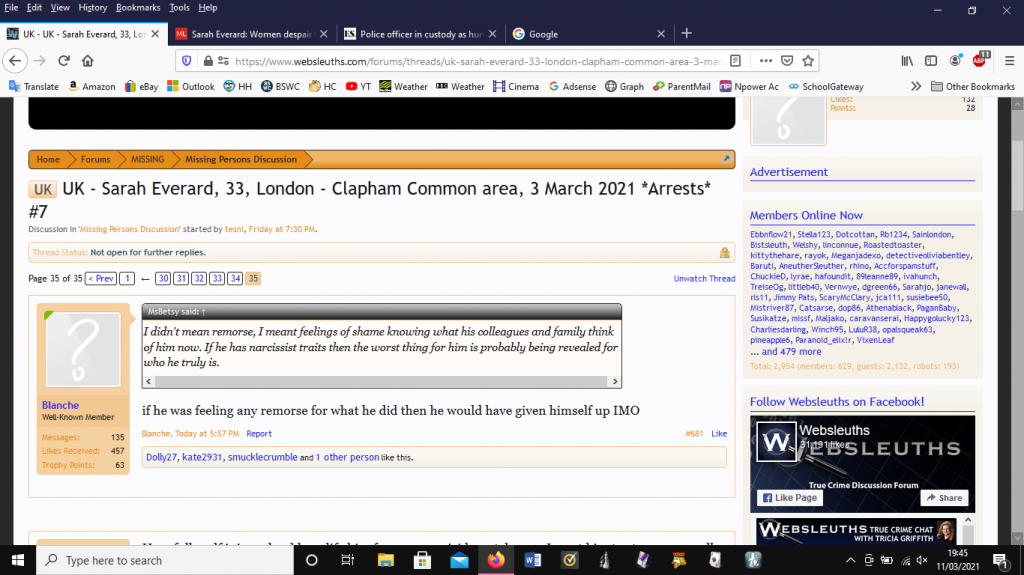
Task: Expand the Other Bookmarks folder
Action: [x=972, y=87]
